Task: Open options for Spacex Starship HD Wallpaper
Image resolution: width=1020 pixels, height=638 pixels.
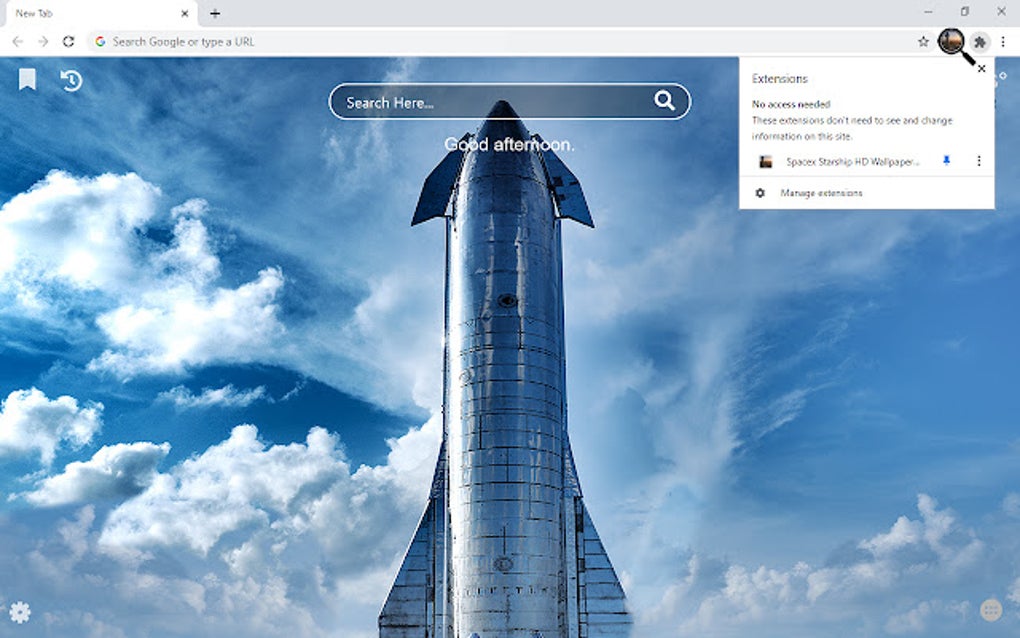Action: tap(978, 161)
